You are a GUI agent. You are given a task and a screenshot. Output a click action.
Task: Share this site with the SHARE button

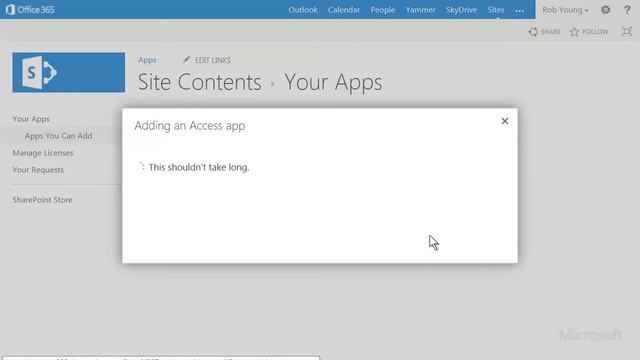[x=544, y=31]
